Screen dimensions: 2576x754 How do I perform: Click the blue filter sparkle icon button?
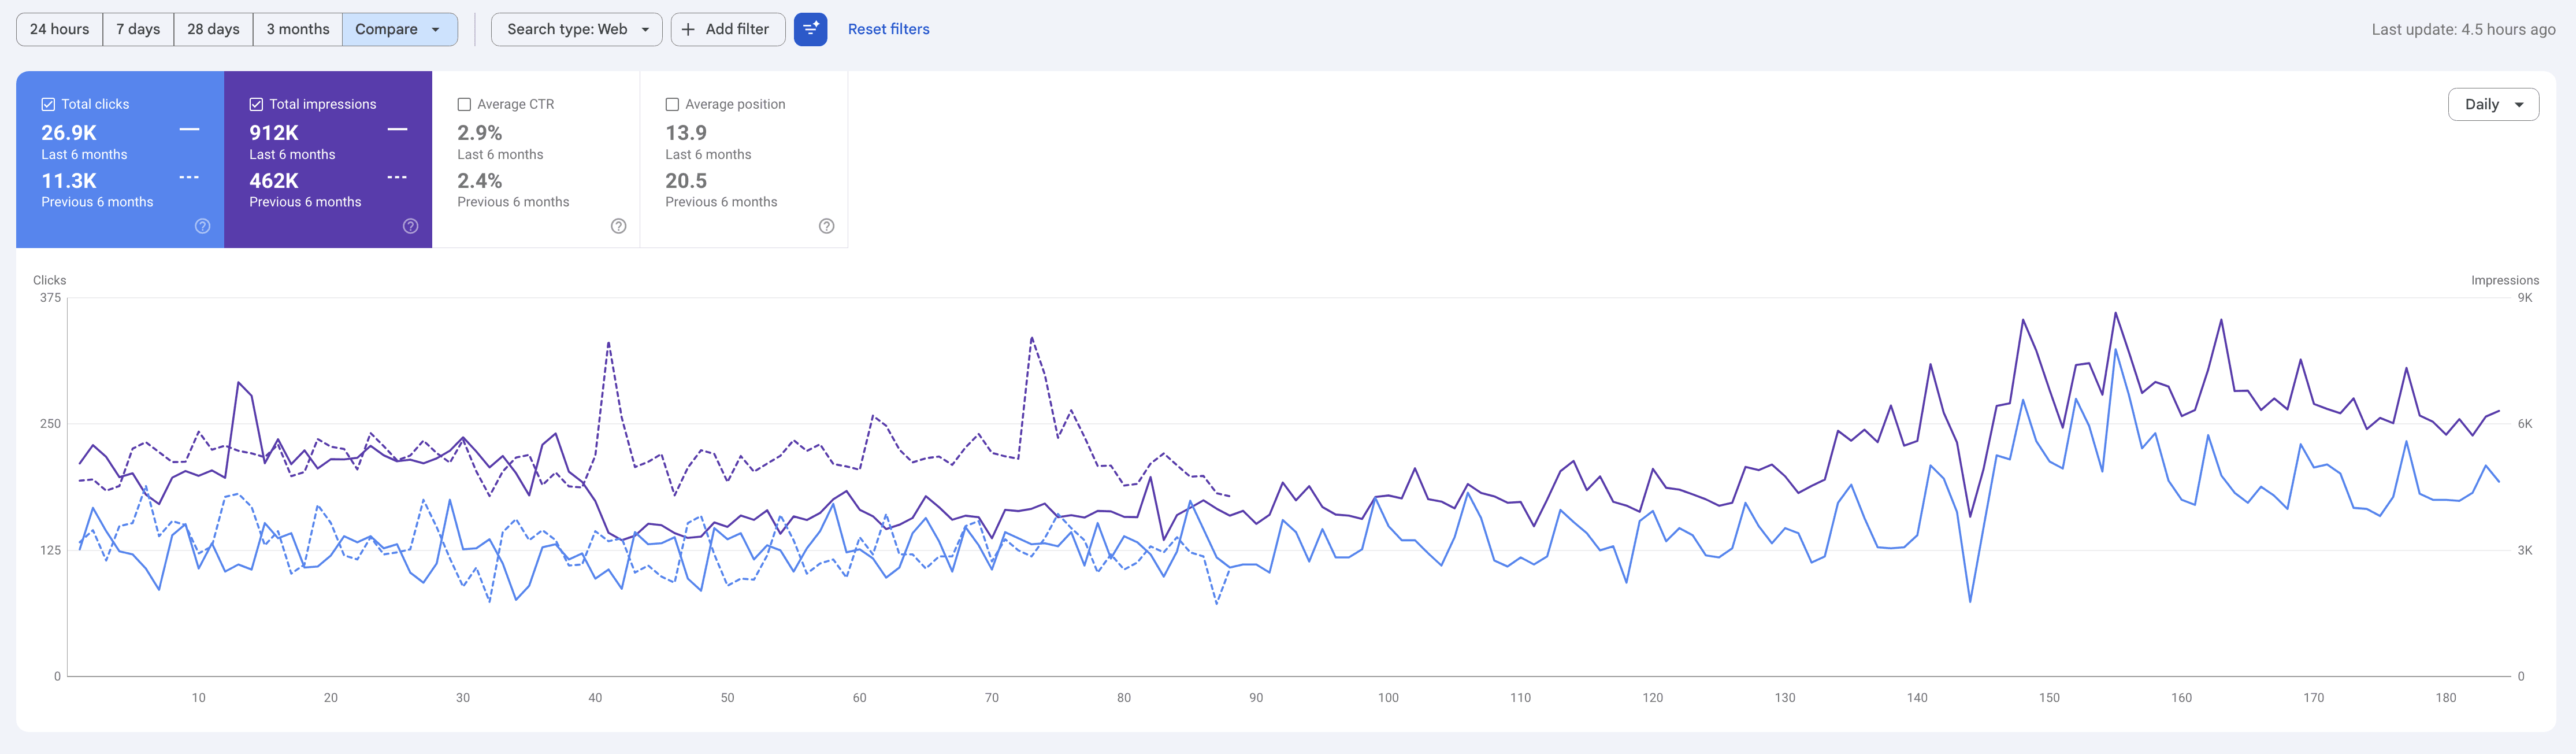pos(810,29)
